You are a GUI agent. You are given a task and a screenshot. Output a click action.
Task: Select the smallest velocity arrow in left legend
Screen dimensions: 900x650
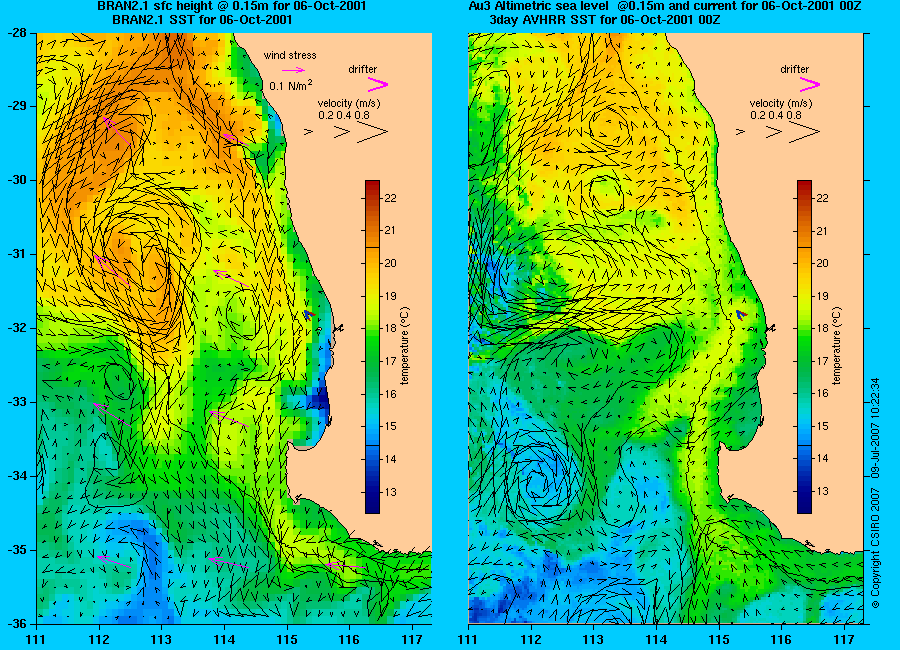[308, 132]
